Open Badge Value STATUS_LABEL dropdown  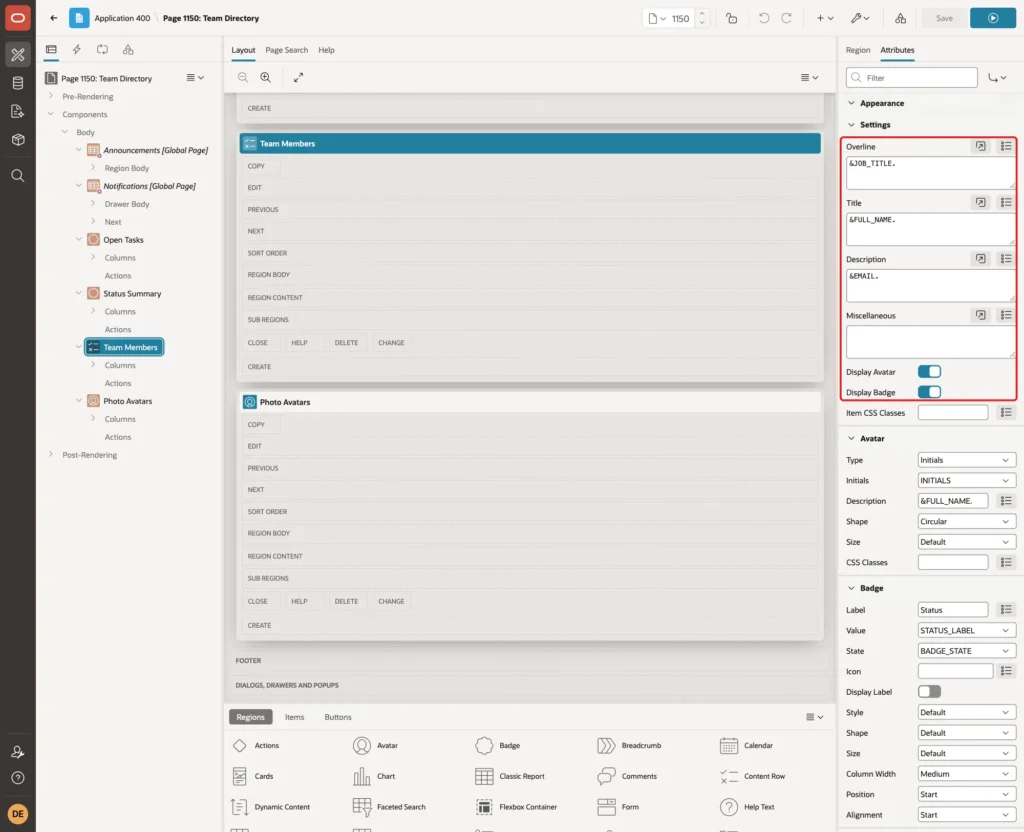(967, 631)
